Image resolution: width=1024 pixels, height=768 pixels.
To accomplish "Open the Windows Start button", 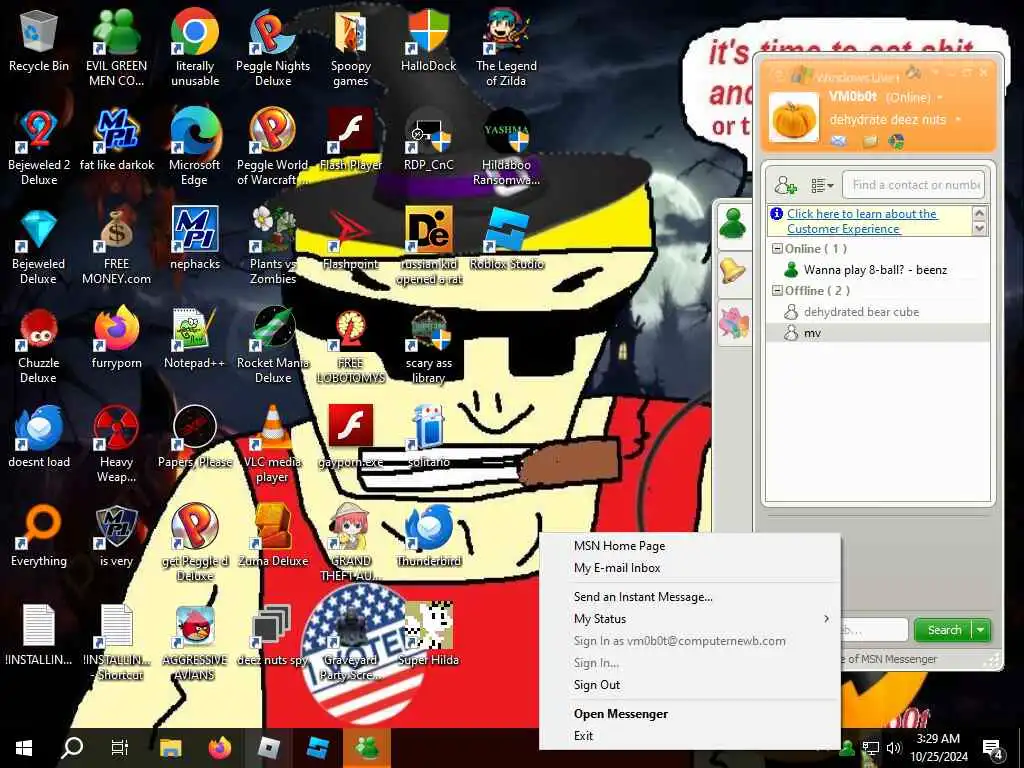I will click(24, 748).
